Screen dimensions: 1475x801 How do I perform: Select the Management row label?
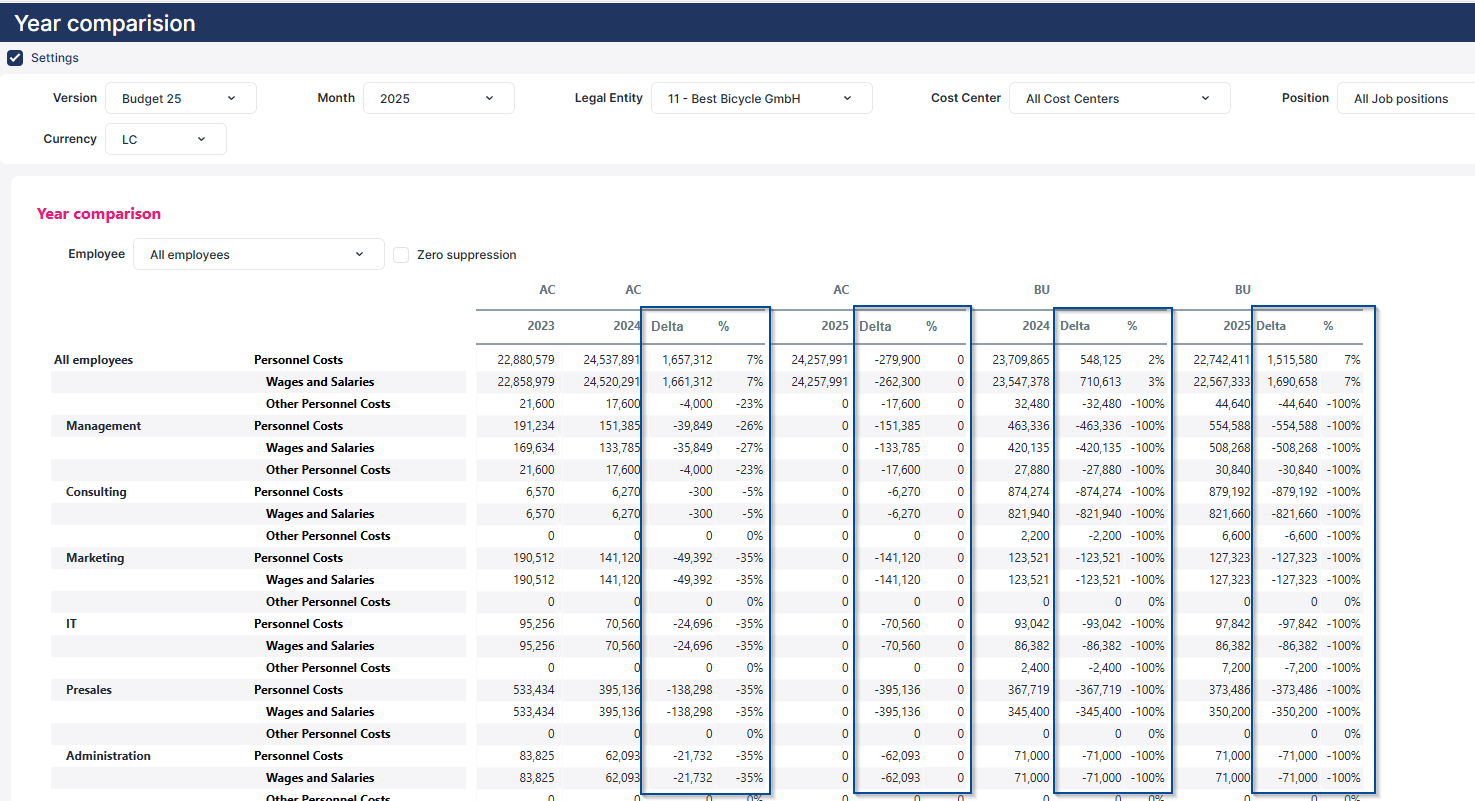coord(104,426)
